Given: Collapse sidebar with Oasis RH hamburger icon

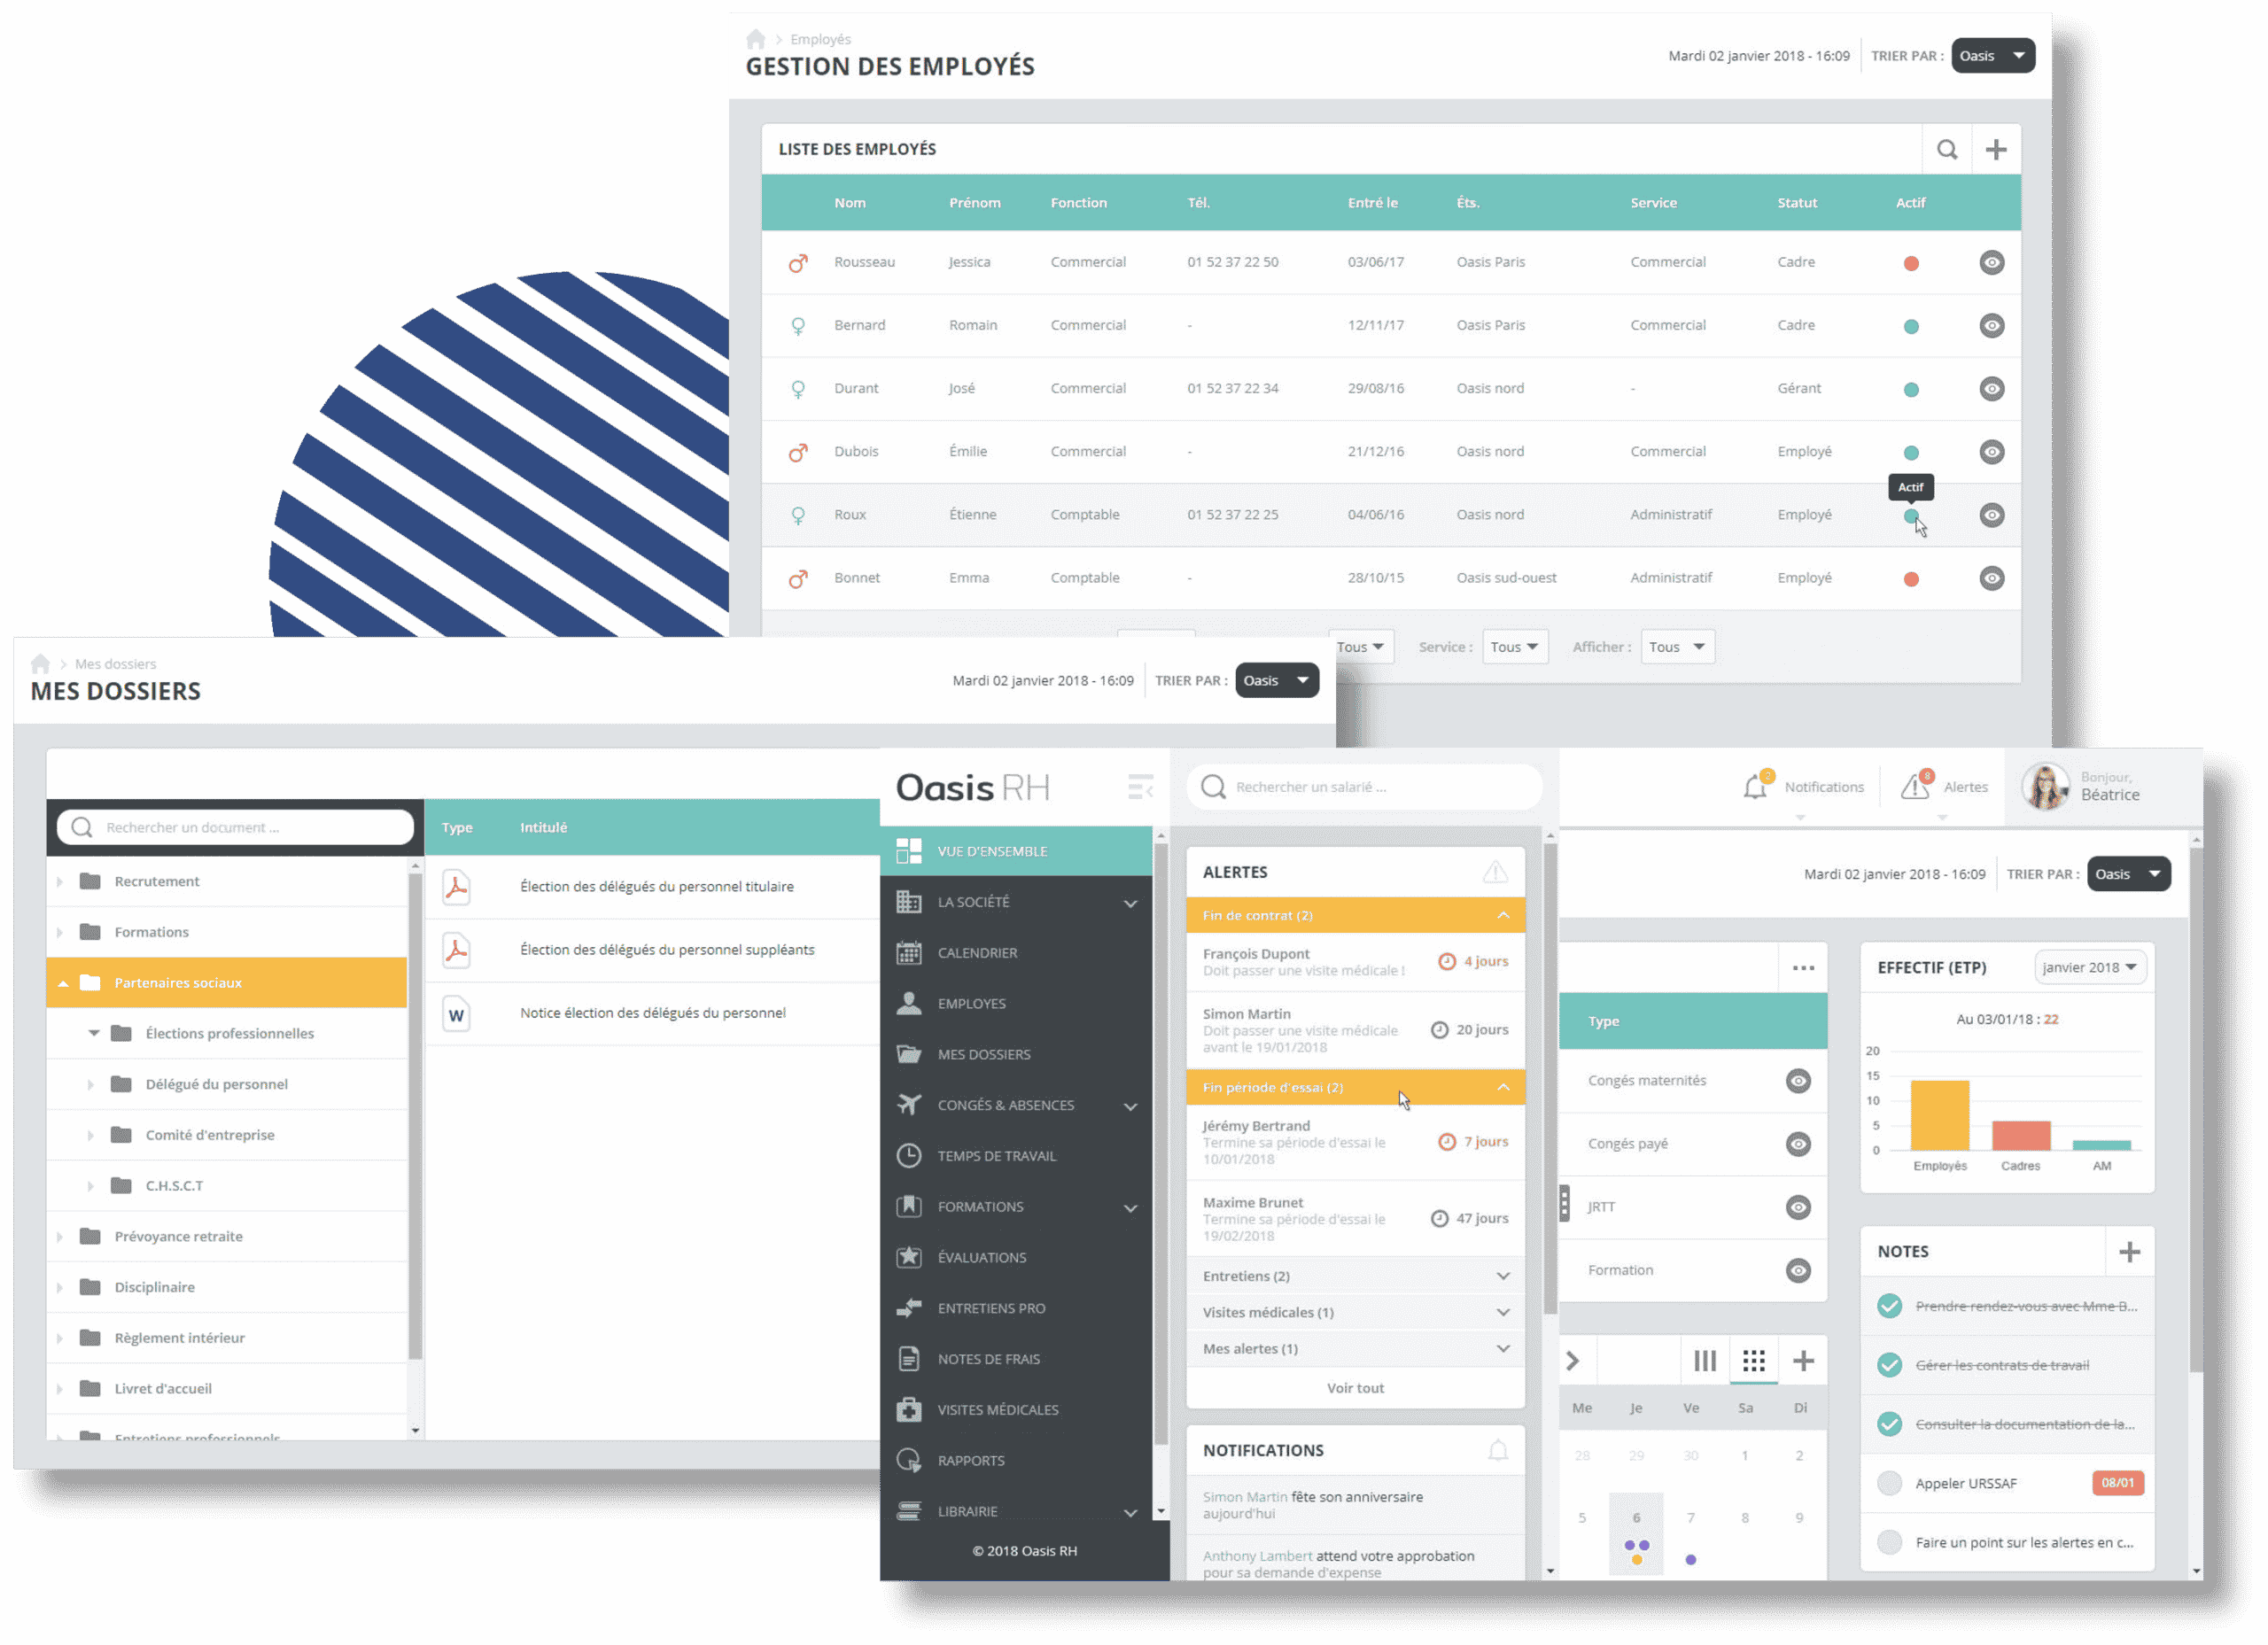Looking at the screenshot, I should point(1140,787).
